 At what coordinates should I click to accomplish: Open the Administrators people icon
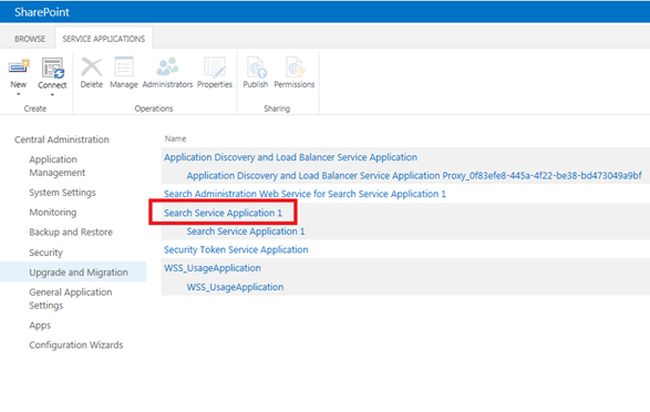click(167, 66)
